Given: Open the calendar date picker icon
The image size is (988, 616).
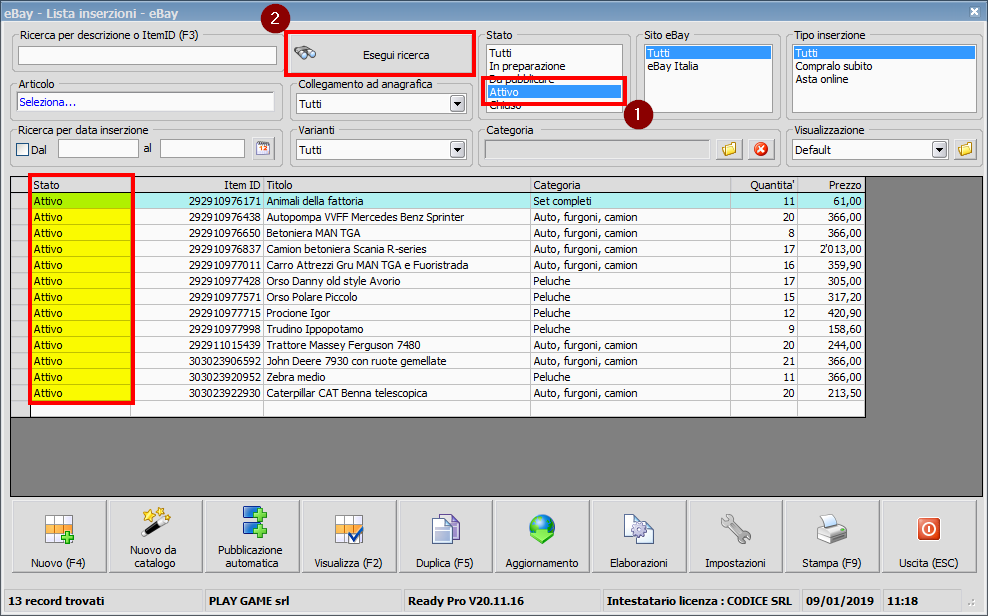Looking at the screenshot, I should 263,149.
